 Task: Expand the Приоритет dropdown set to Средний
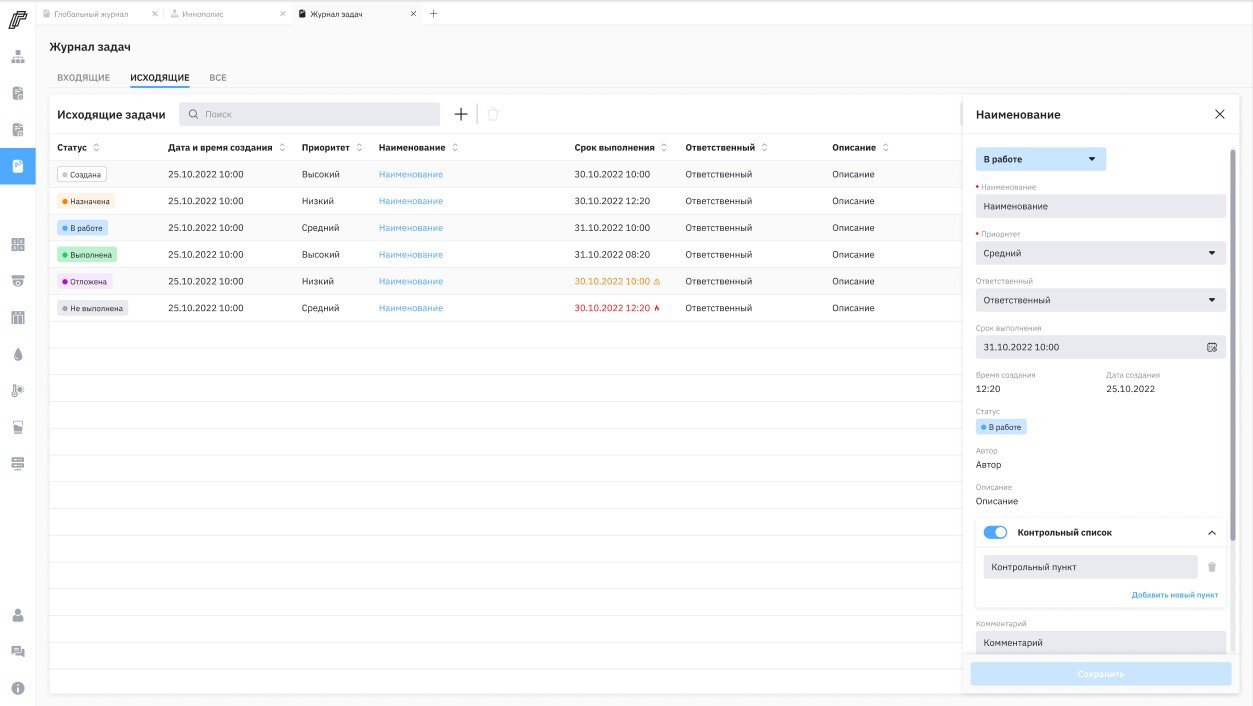pyautogui.click(x=1100, y=253)
